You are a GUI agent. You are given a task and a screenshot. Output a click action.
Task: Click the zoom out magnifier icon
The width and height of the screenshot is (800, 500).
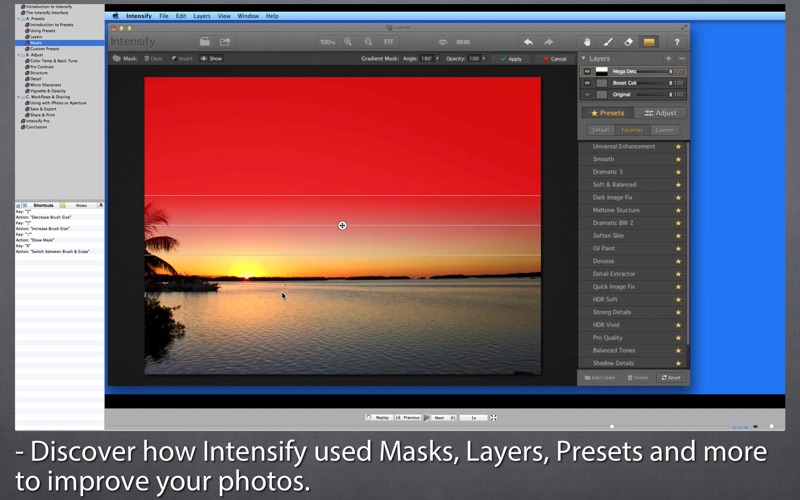point(368,42)
